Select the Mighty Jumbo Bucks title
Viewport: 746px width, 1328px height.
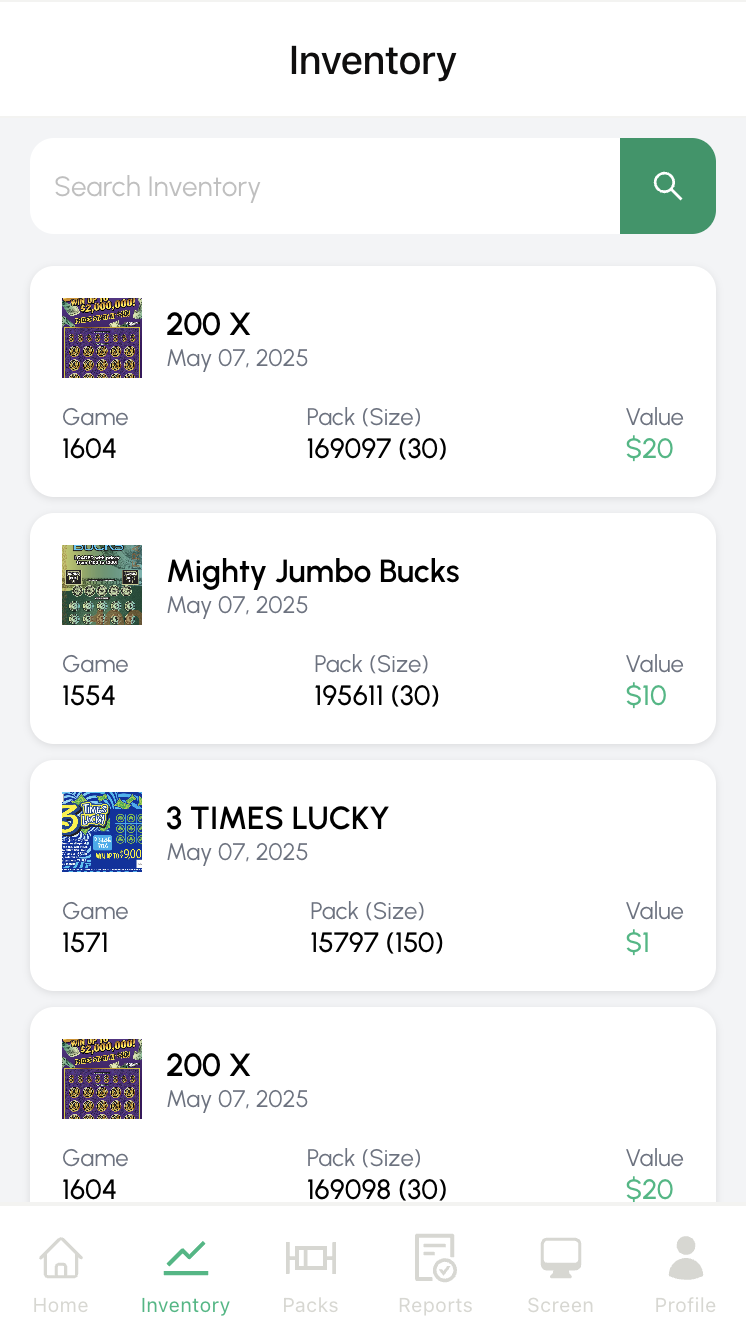coord(313,571)
